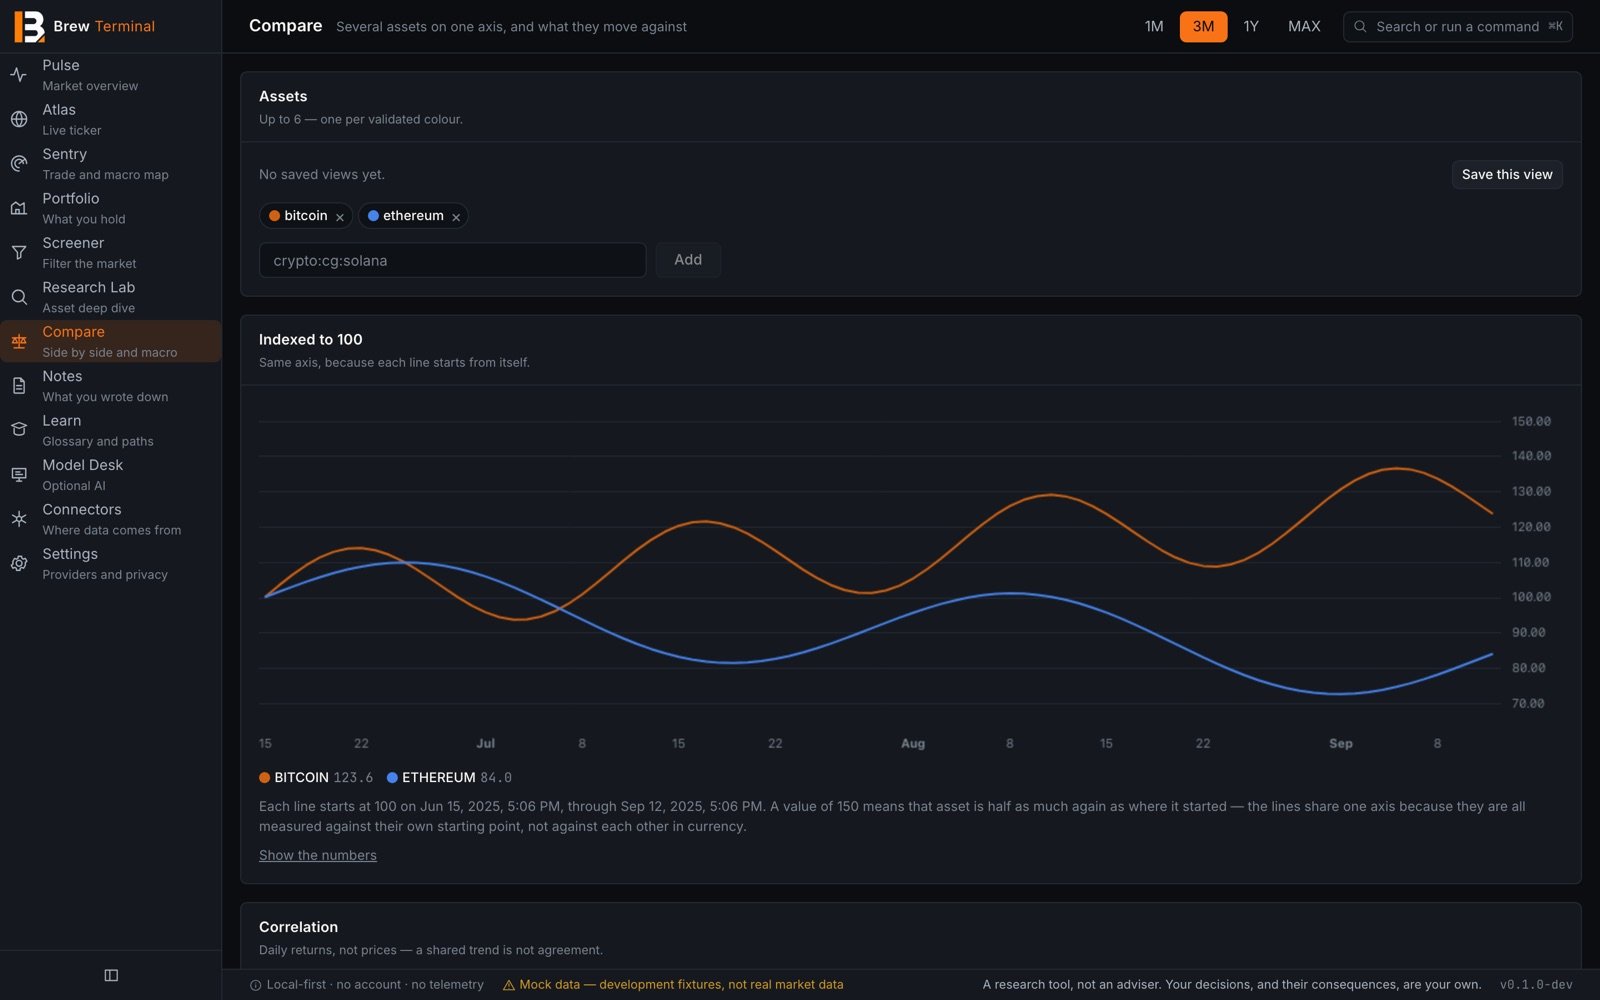Viewport: 1600px width, 1000px height.
Task: Open the Show the numbers link
Action: (x=318, y=855)
